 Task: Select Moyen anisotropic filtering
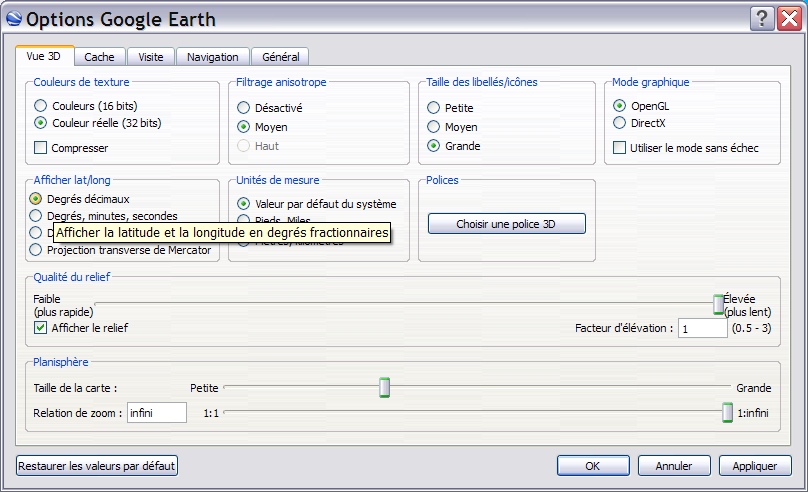[x=262, y=127]
